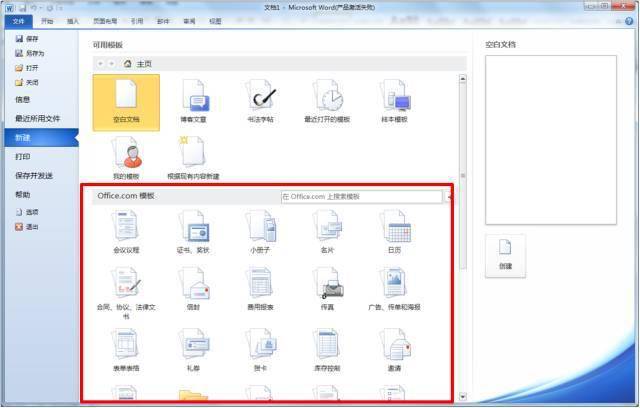Switch to the 引用 References tab
Screen dimensions: 640x408
(x=137, y=21)
